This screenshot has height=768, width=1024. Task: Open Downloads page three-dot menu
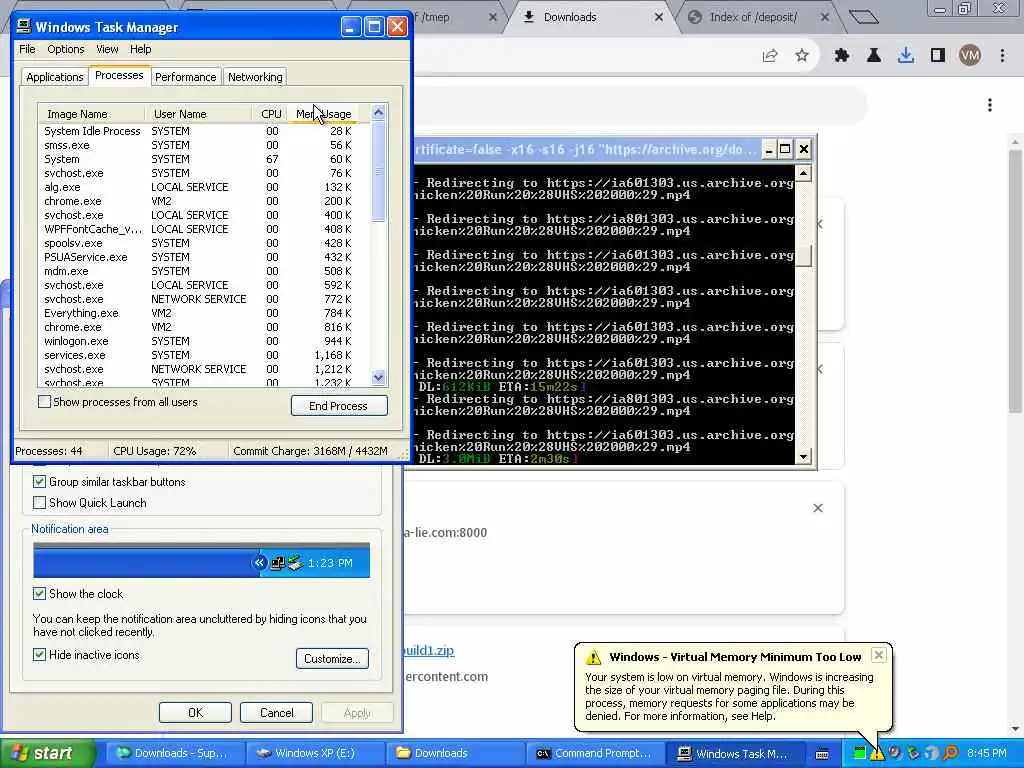click(x=990, y=105)
